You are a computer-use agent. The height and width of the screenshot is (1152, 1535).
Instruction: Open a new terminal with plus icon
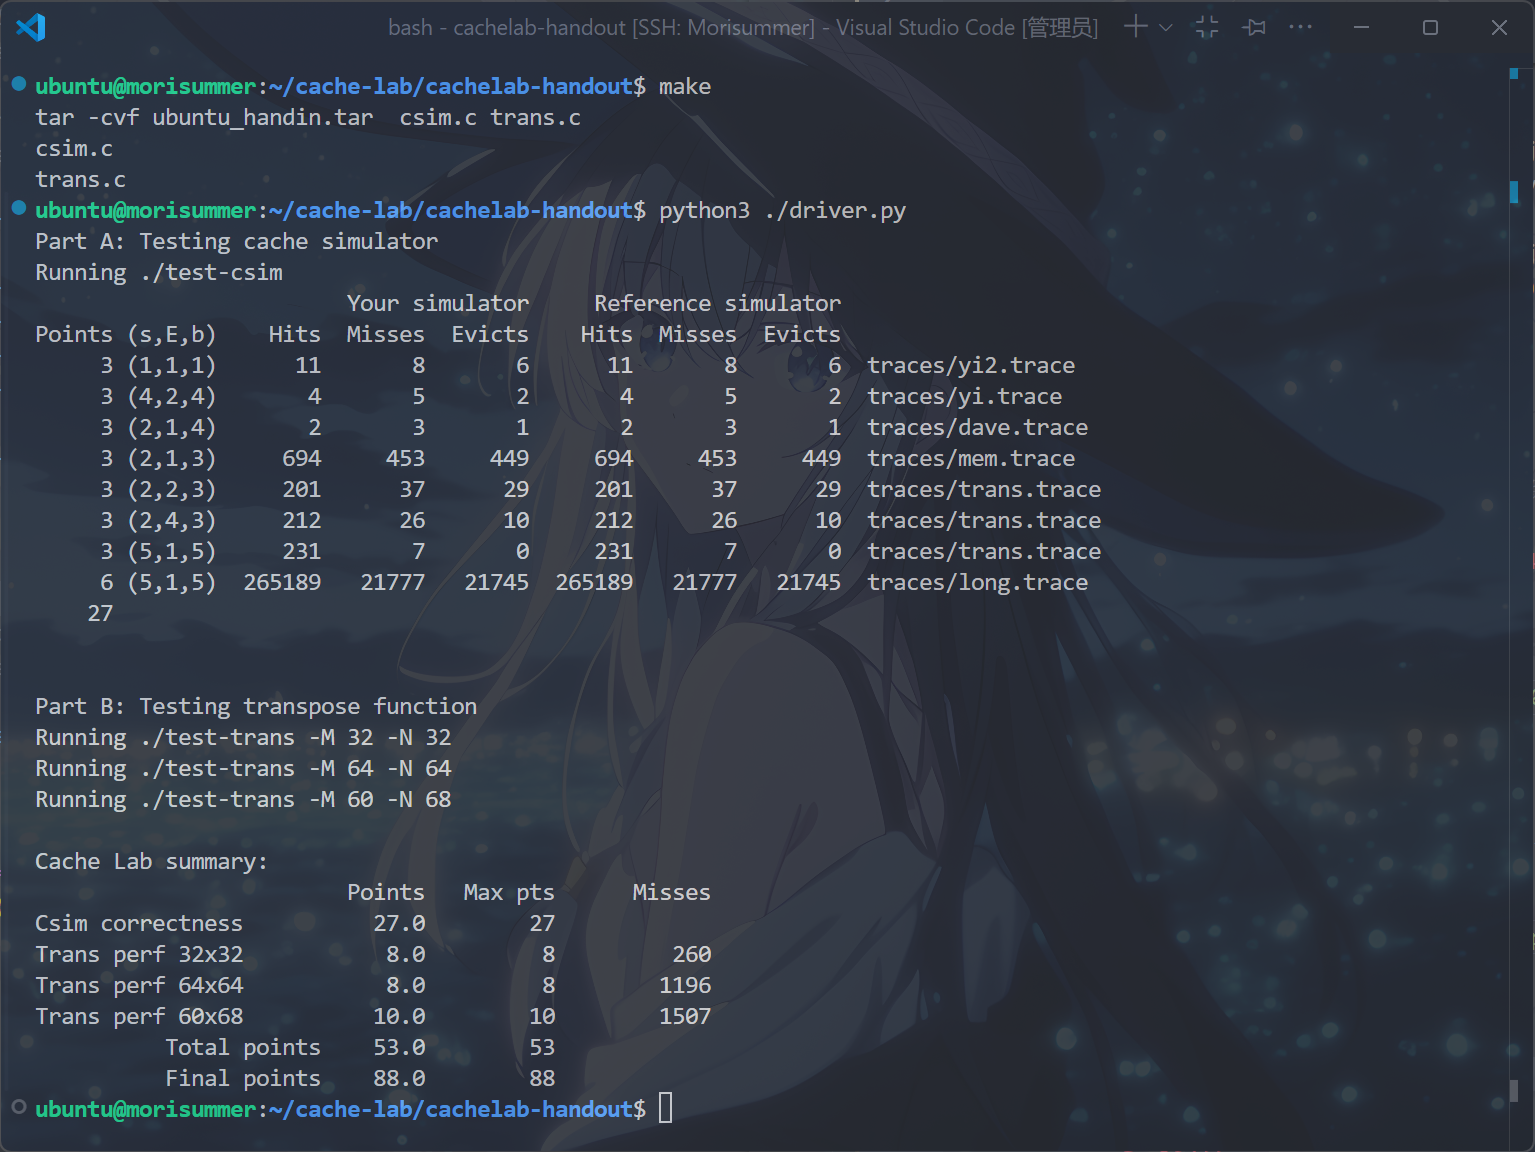(1135, 27)
